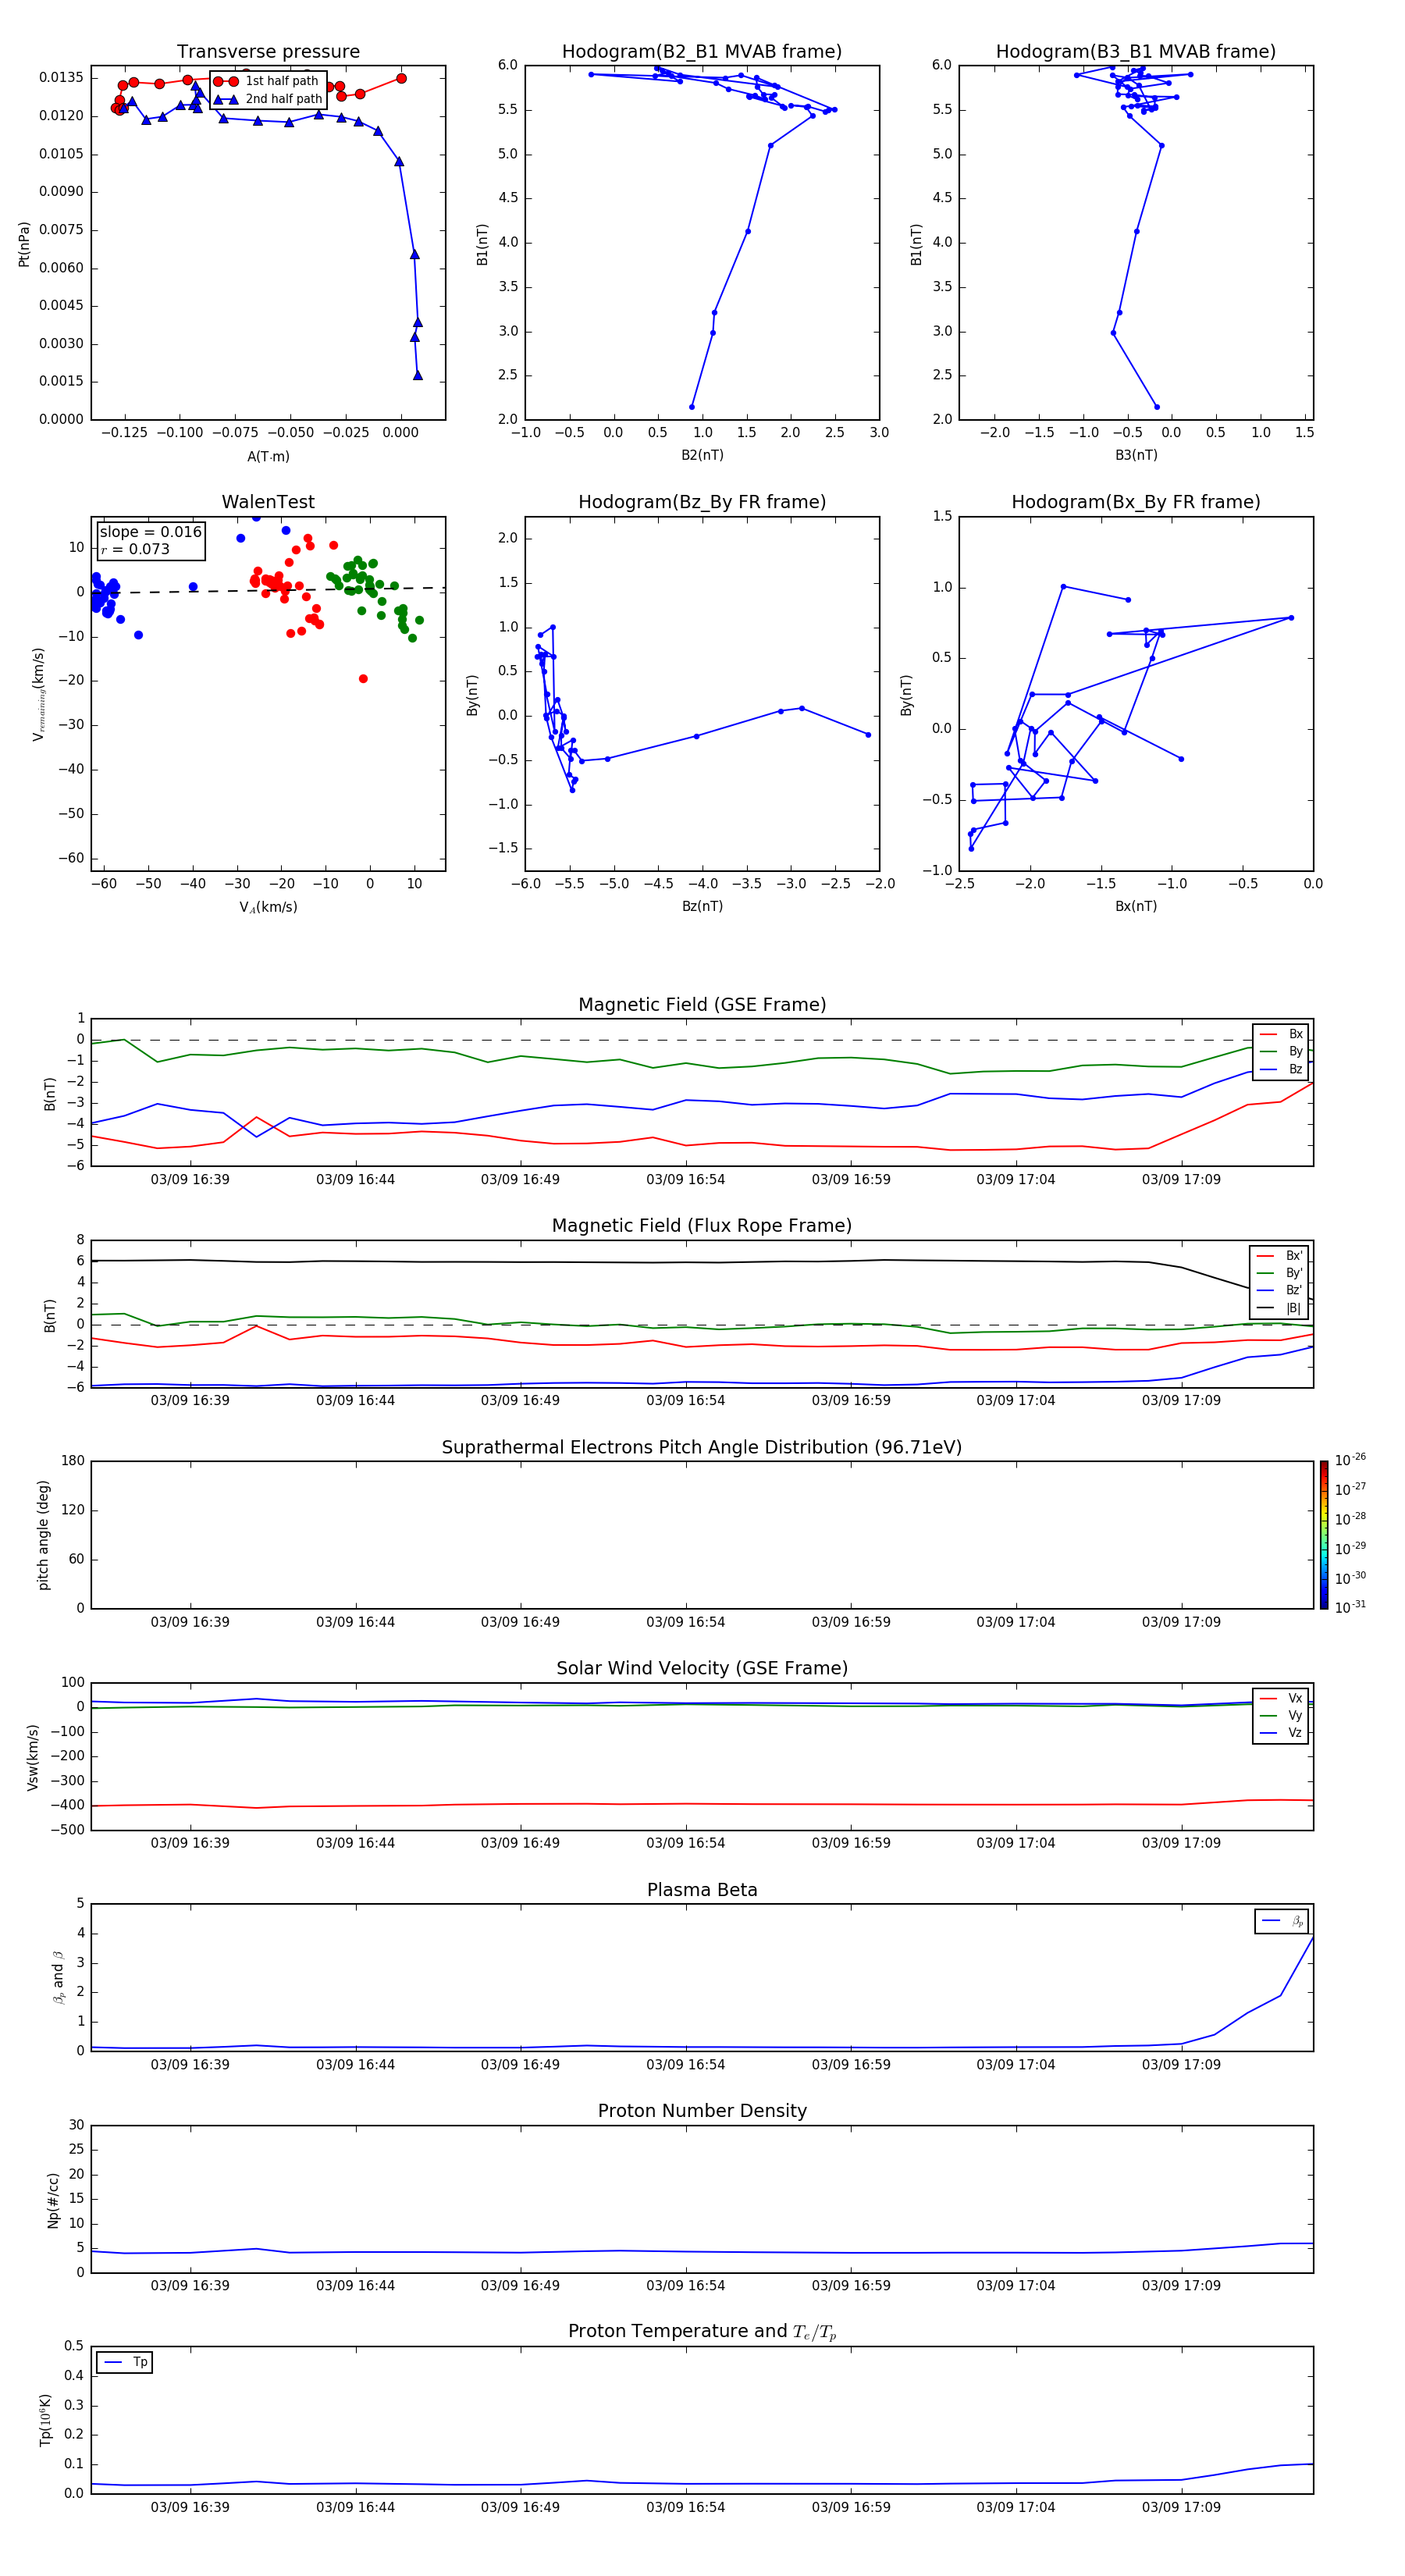1405x2576 pixels.
Task: Click the "B2(nT)" x-axis label
Action: click(x=702, y=455)
